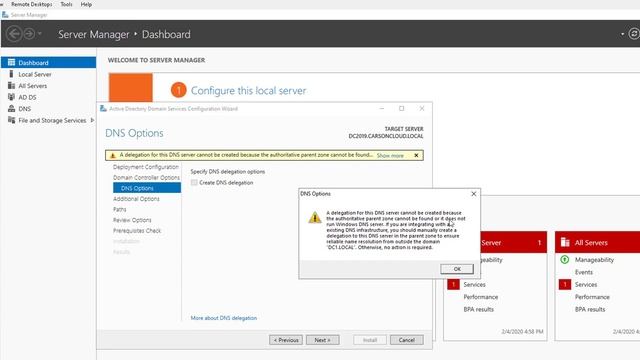Click red Services alert badge in Server tile
640x360 pixels.
point(453,284)
